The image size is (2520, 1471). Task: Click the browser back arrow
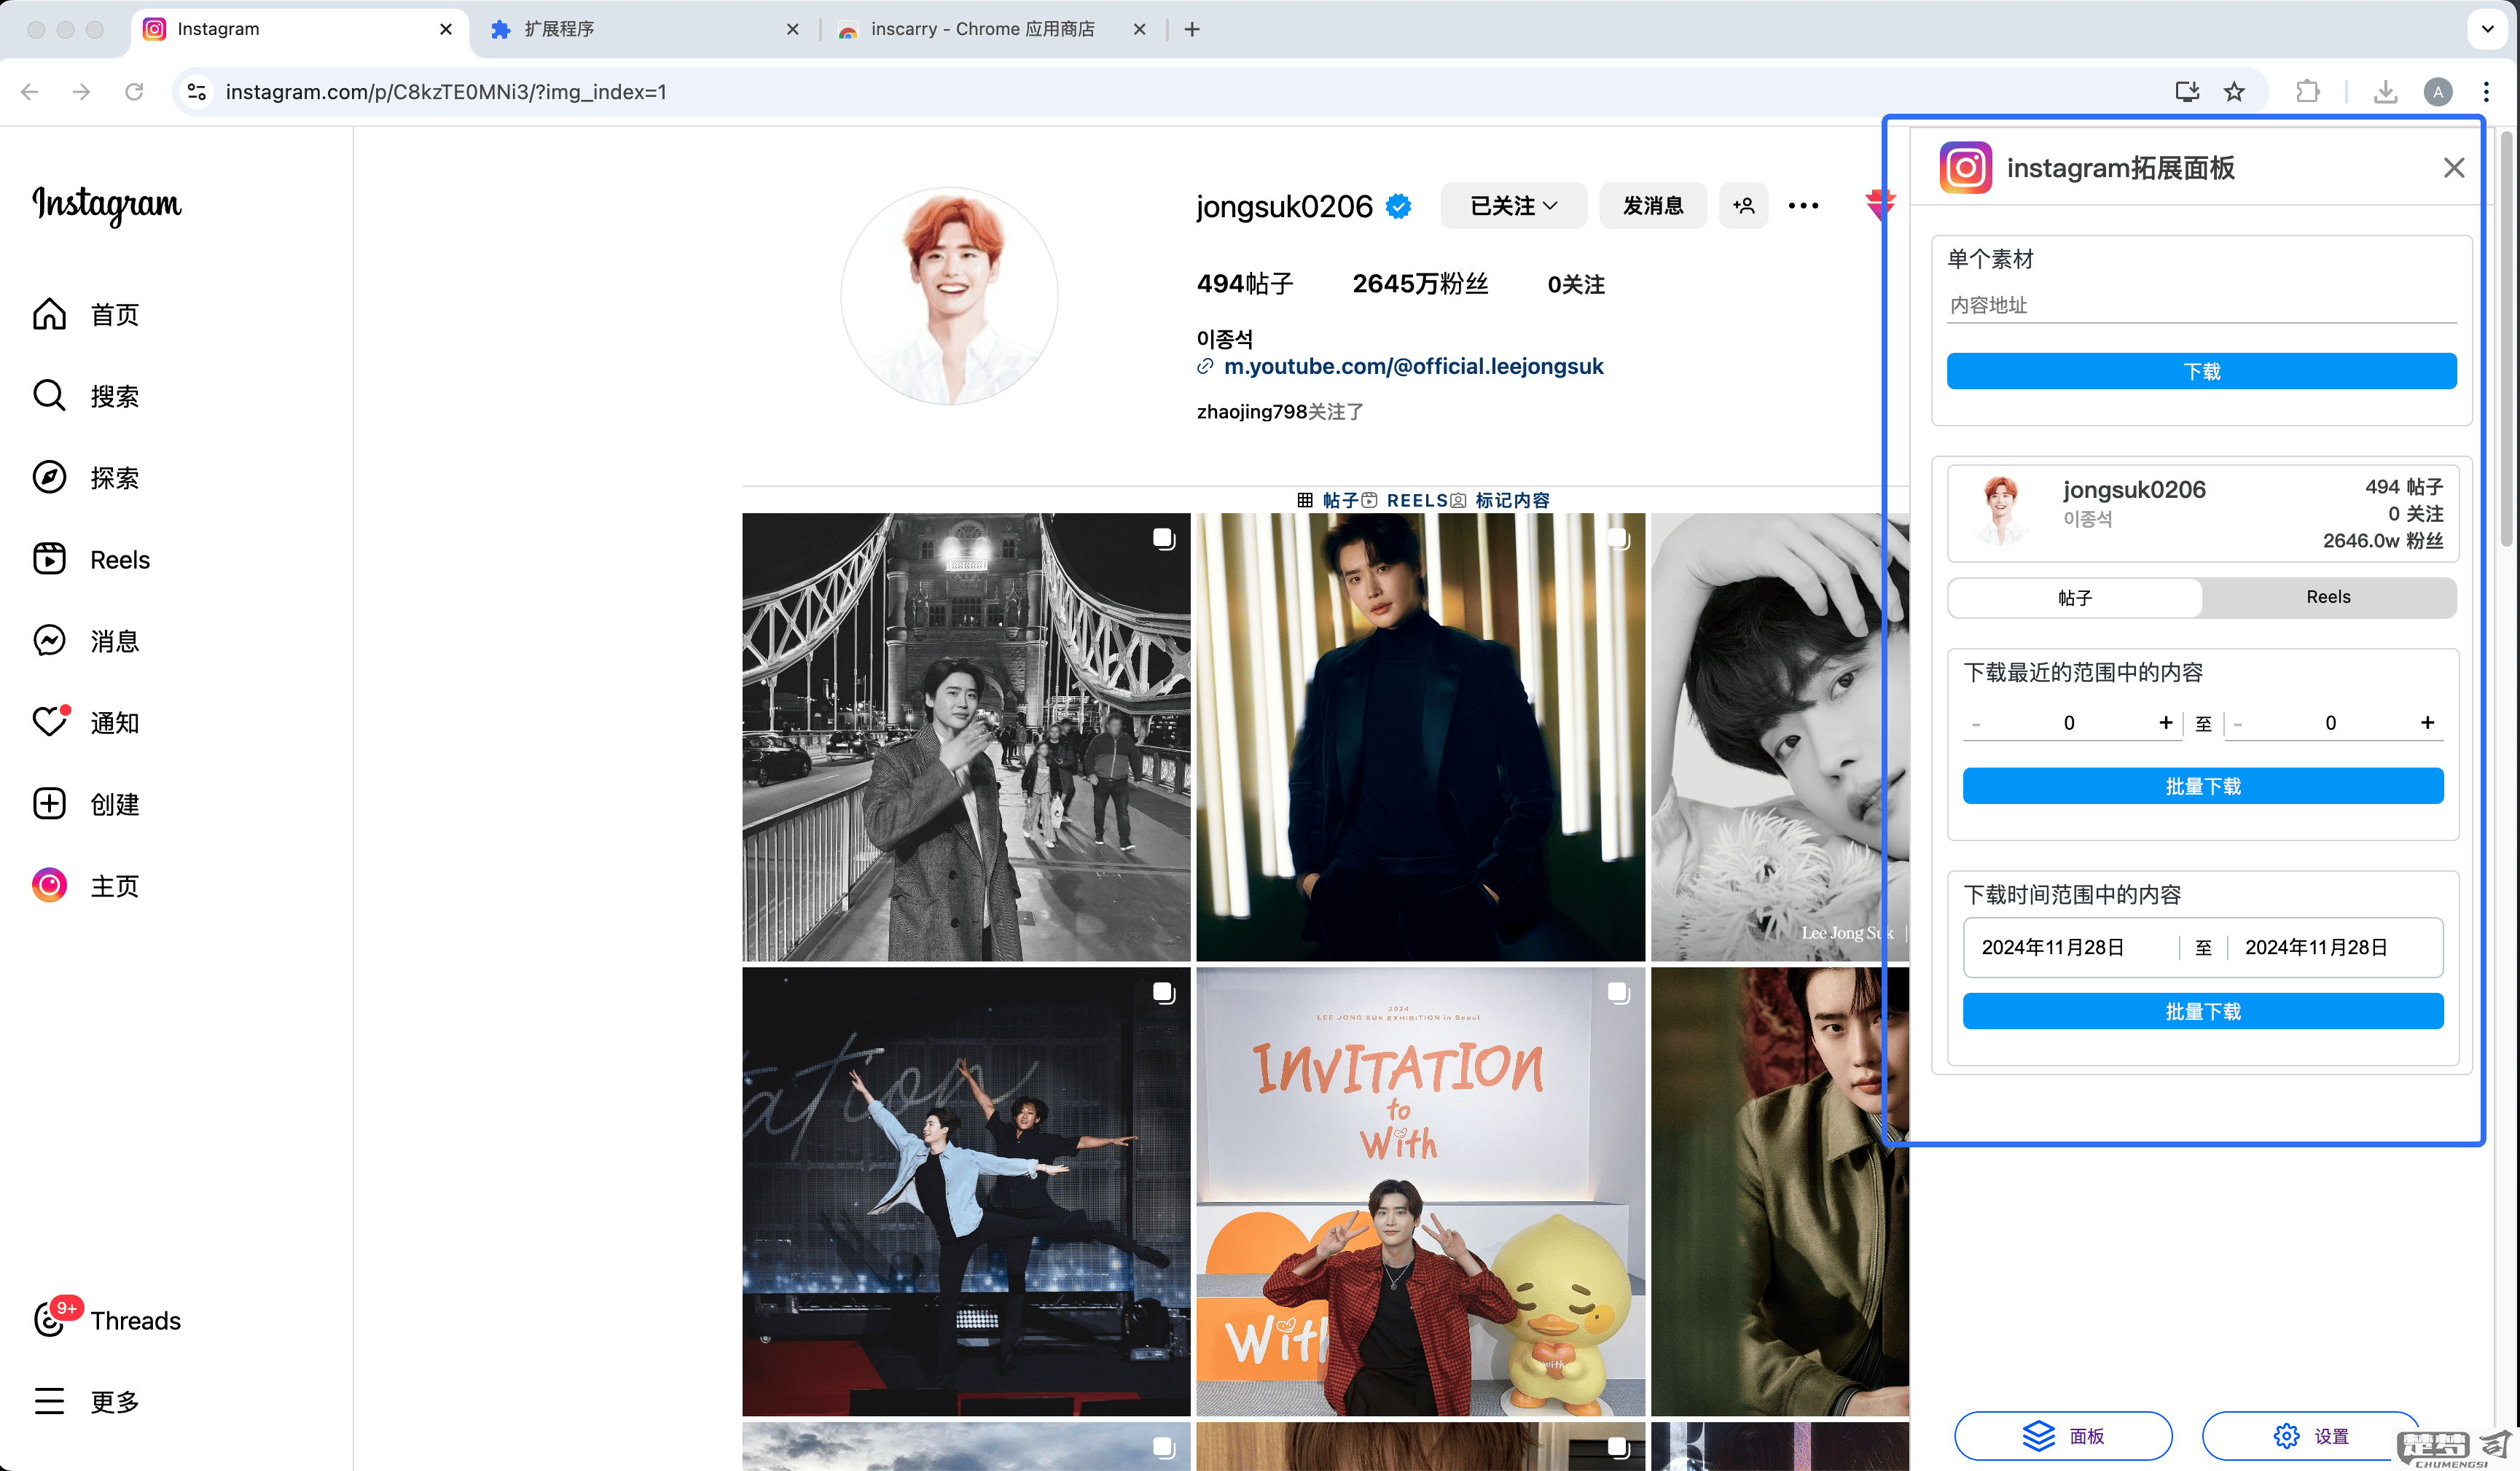click(x=30, y=92)
